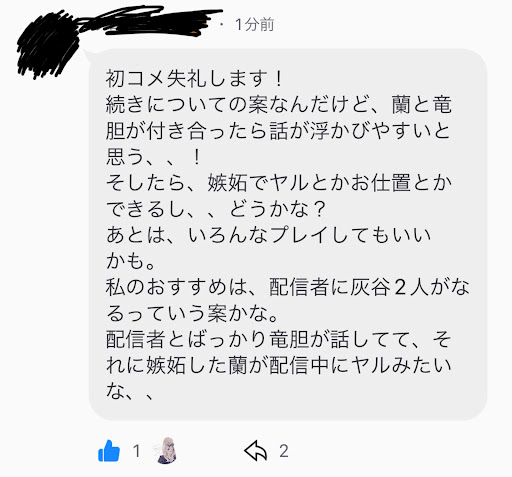512x477 pixels.
Task: Click the line "るっていう案かな。"
Action: (x=192, y=313)
